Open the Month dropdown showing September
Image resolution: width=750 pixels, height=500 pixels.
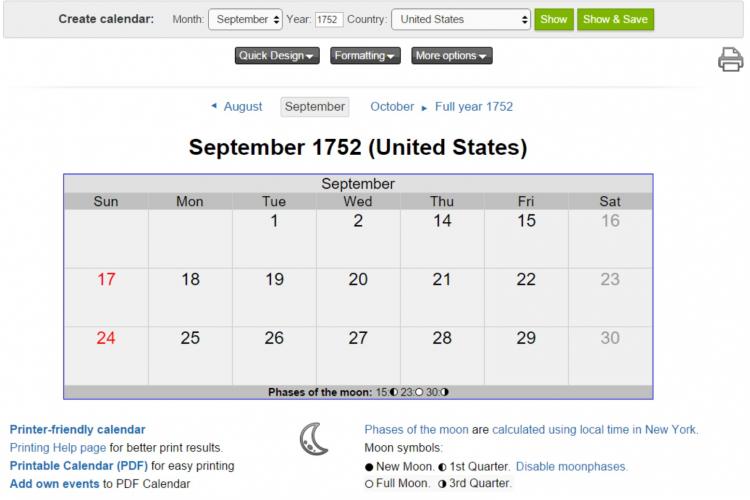(245, 20)
